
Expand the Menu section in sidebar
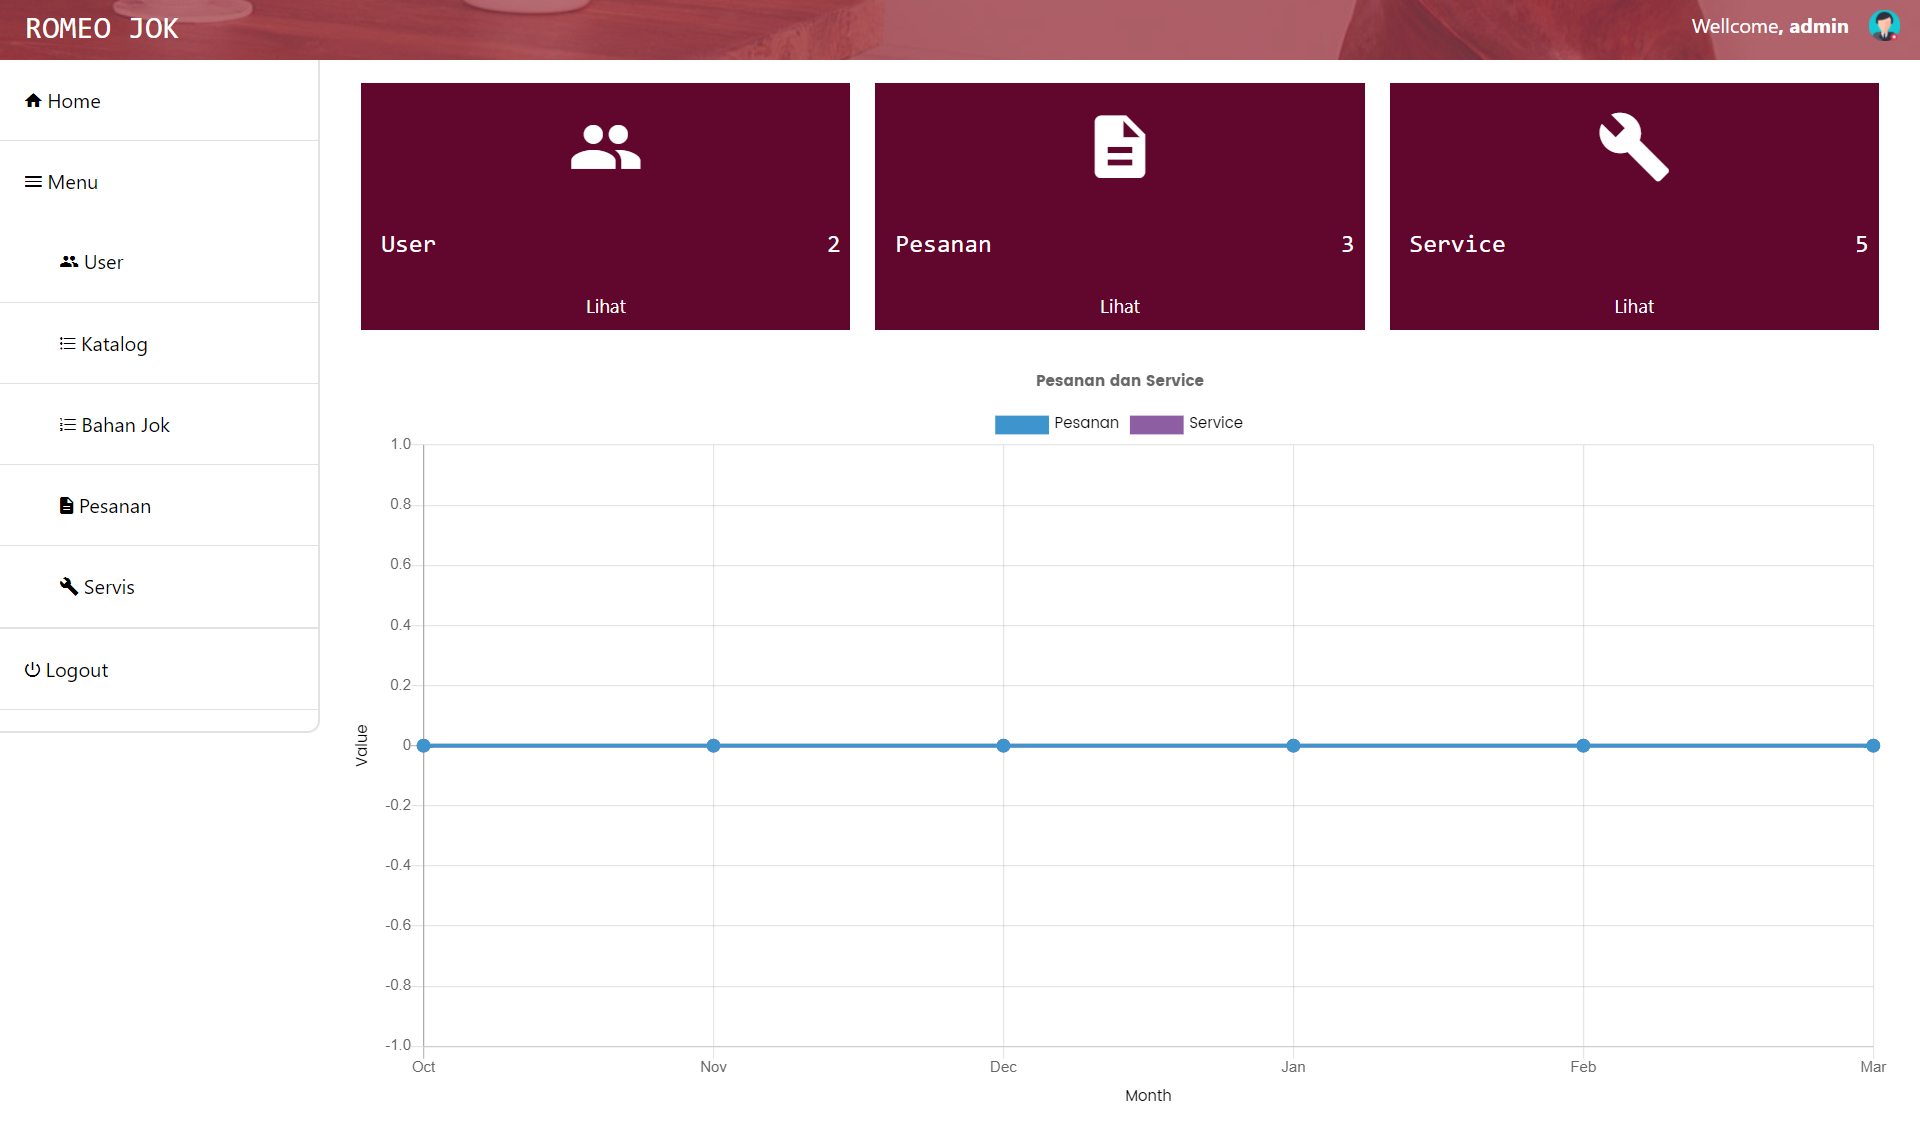[73, 182]
